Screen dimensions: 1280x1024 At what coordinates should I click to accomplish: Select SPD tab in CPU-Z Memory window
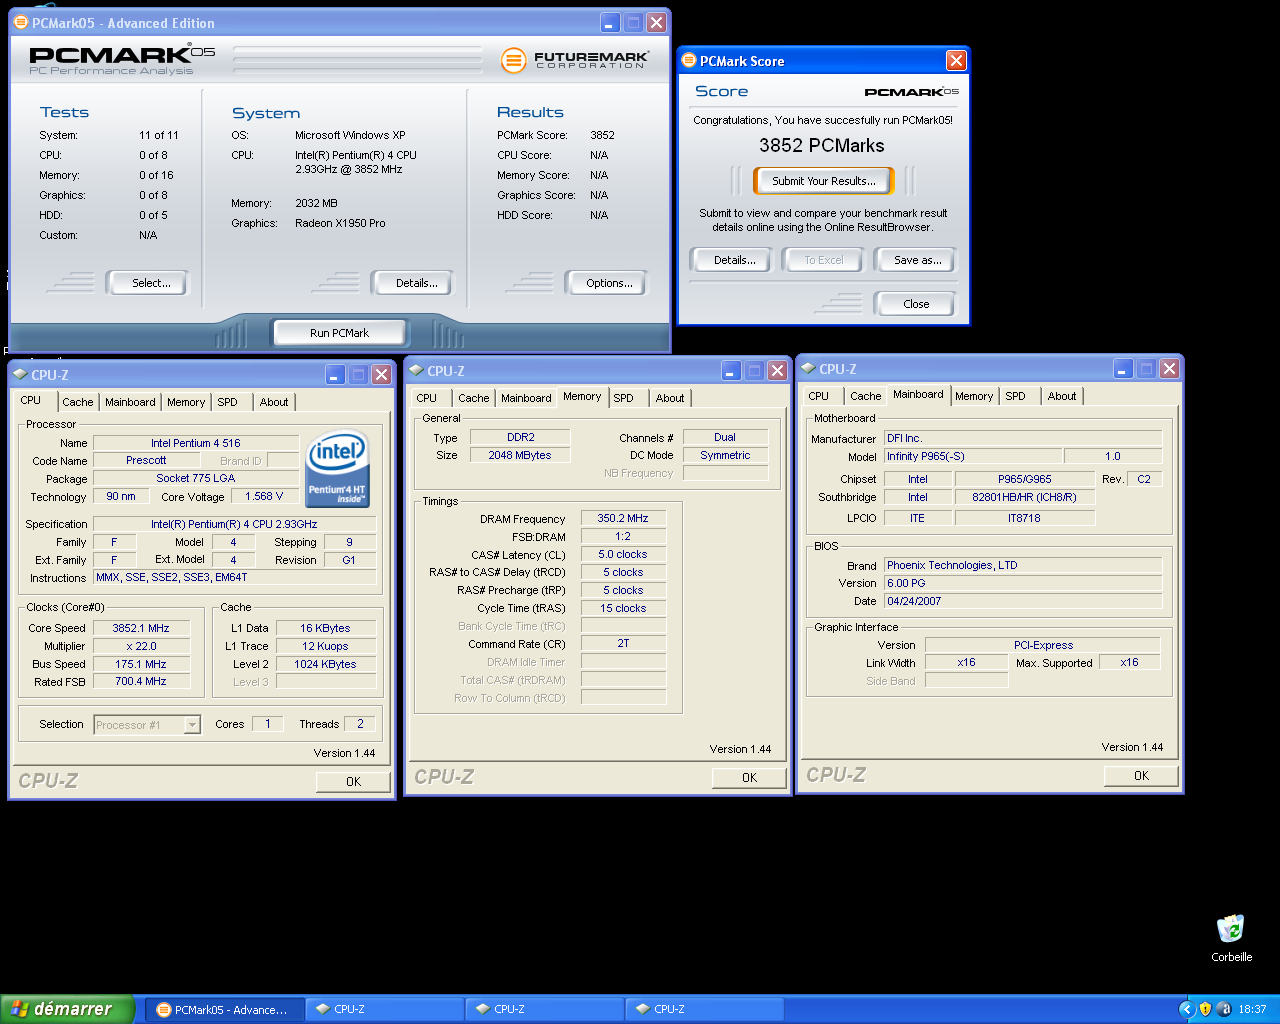pos(624,398)
